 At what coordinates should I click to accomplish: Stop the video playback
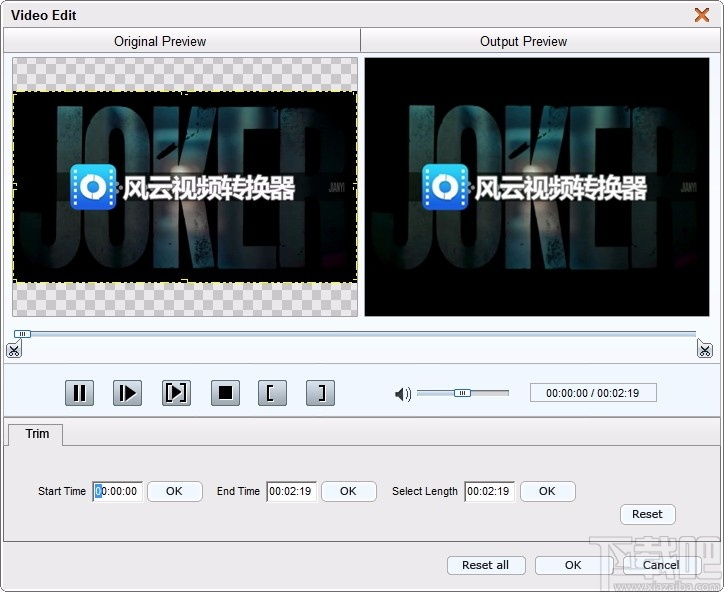[225, 393]
